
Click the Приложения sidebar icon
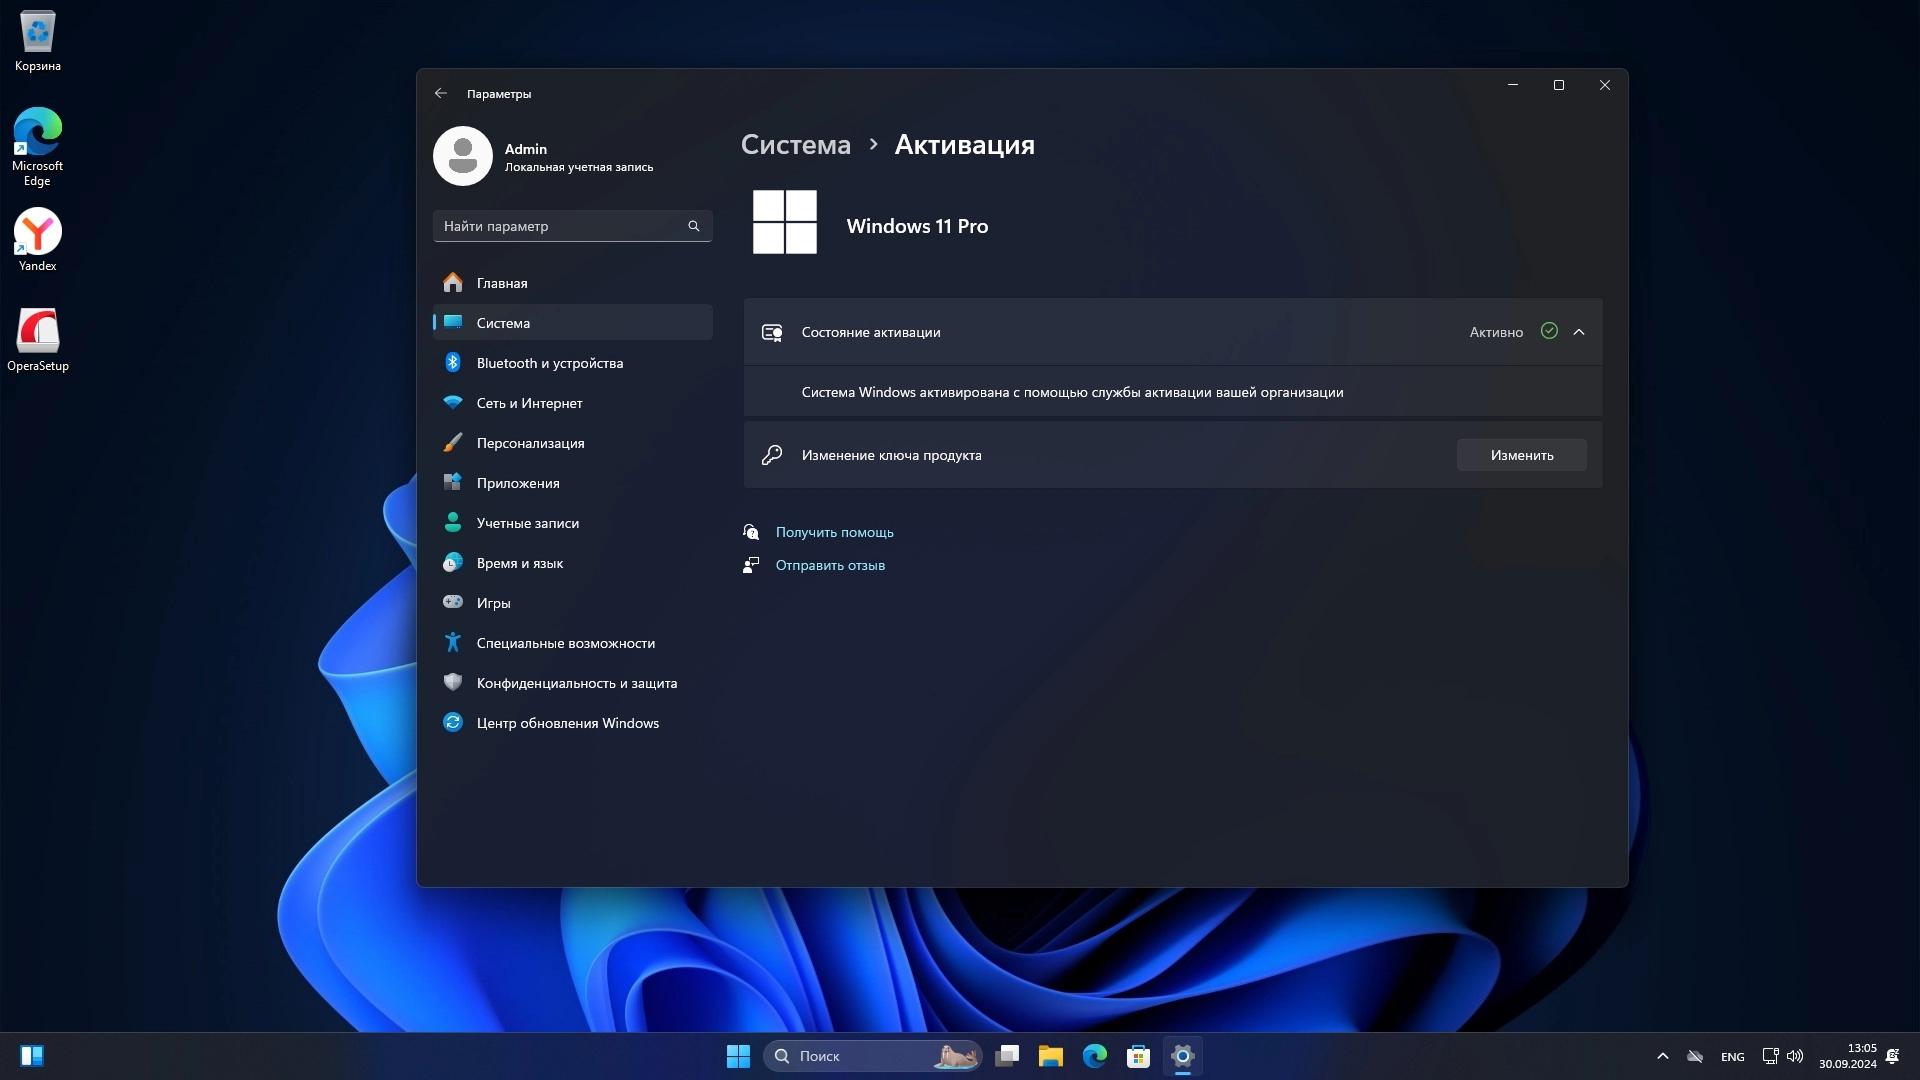[x=453, y=483]
